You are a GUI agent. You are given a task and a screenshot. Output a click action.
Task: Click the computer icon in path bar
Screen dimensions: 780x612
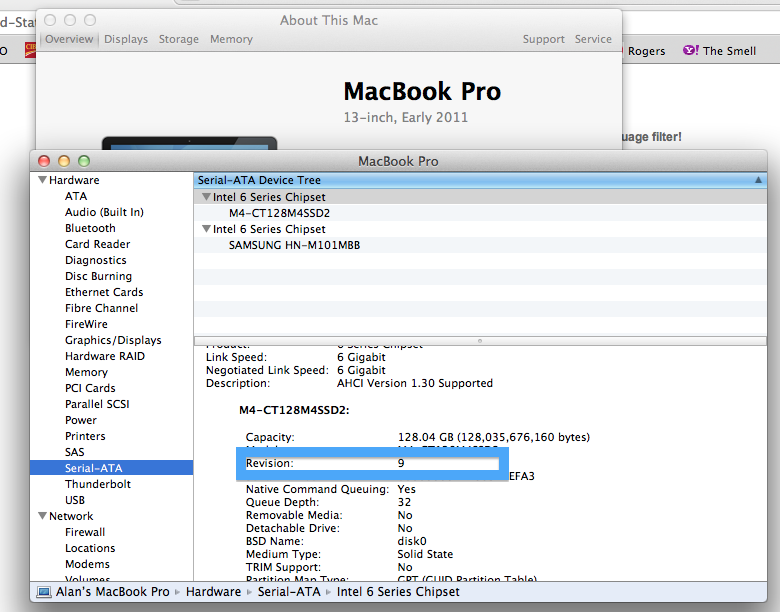point(44,592)
